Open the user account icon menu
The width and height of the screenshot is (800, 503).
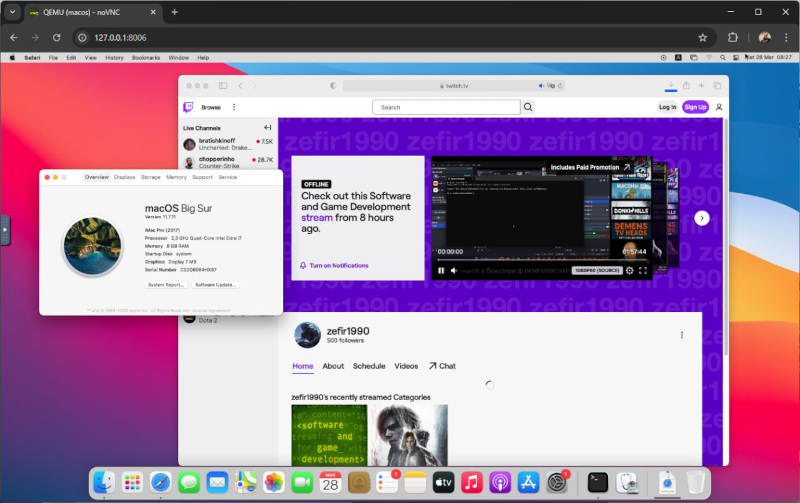719,107
